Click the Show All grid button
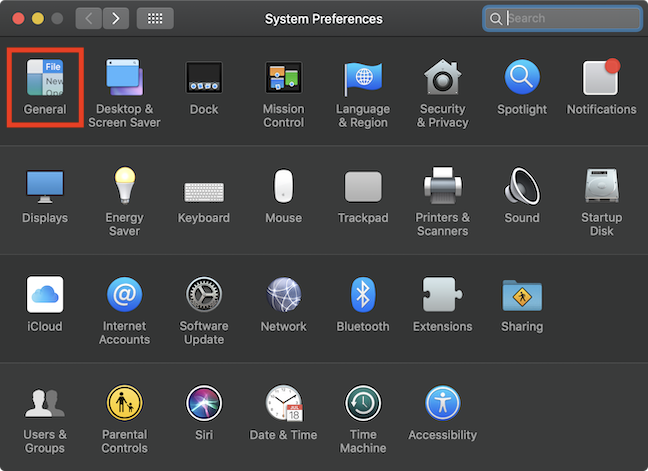The height and width of the screenshot is (471, 648). 155,19
